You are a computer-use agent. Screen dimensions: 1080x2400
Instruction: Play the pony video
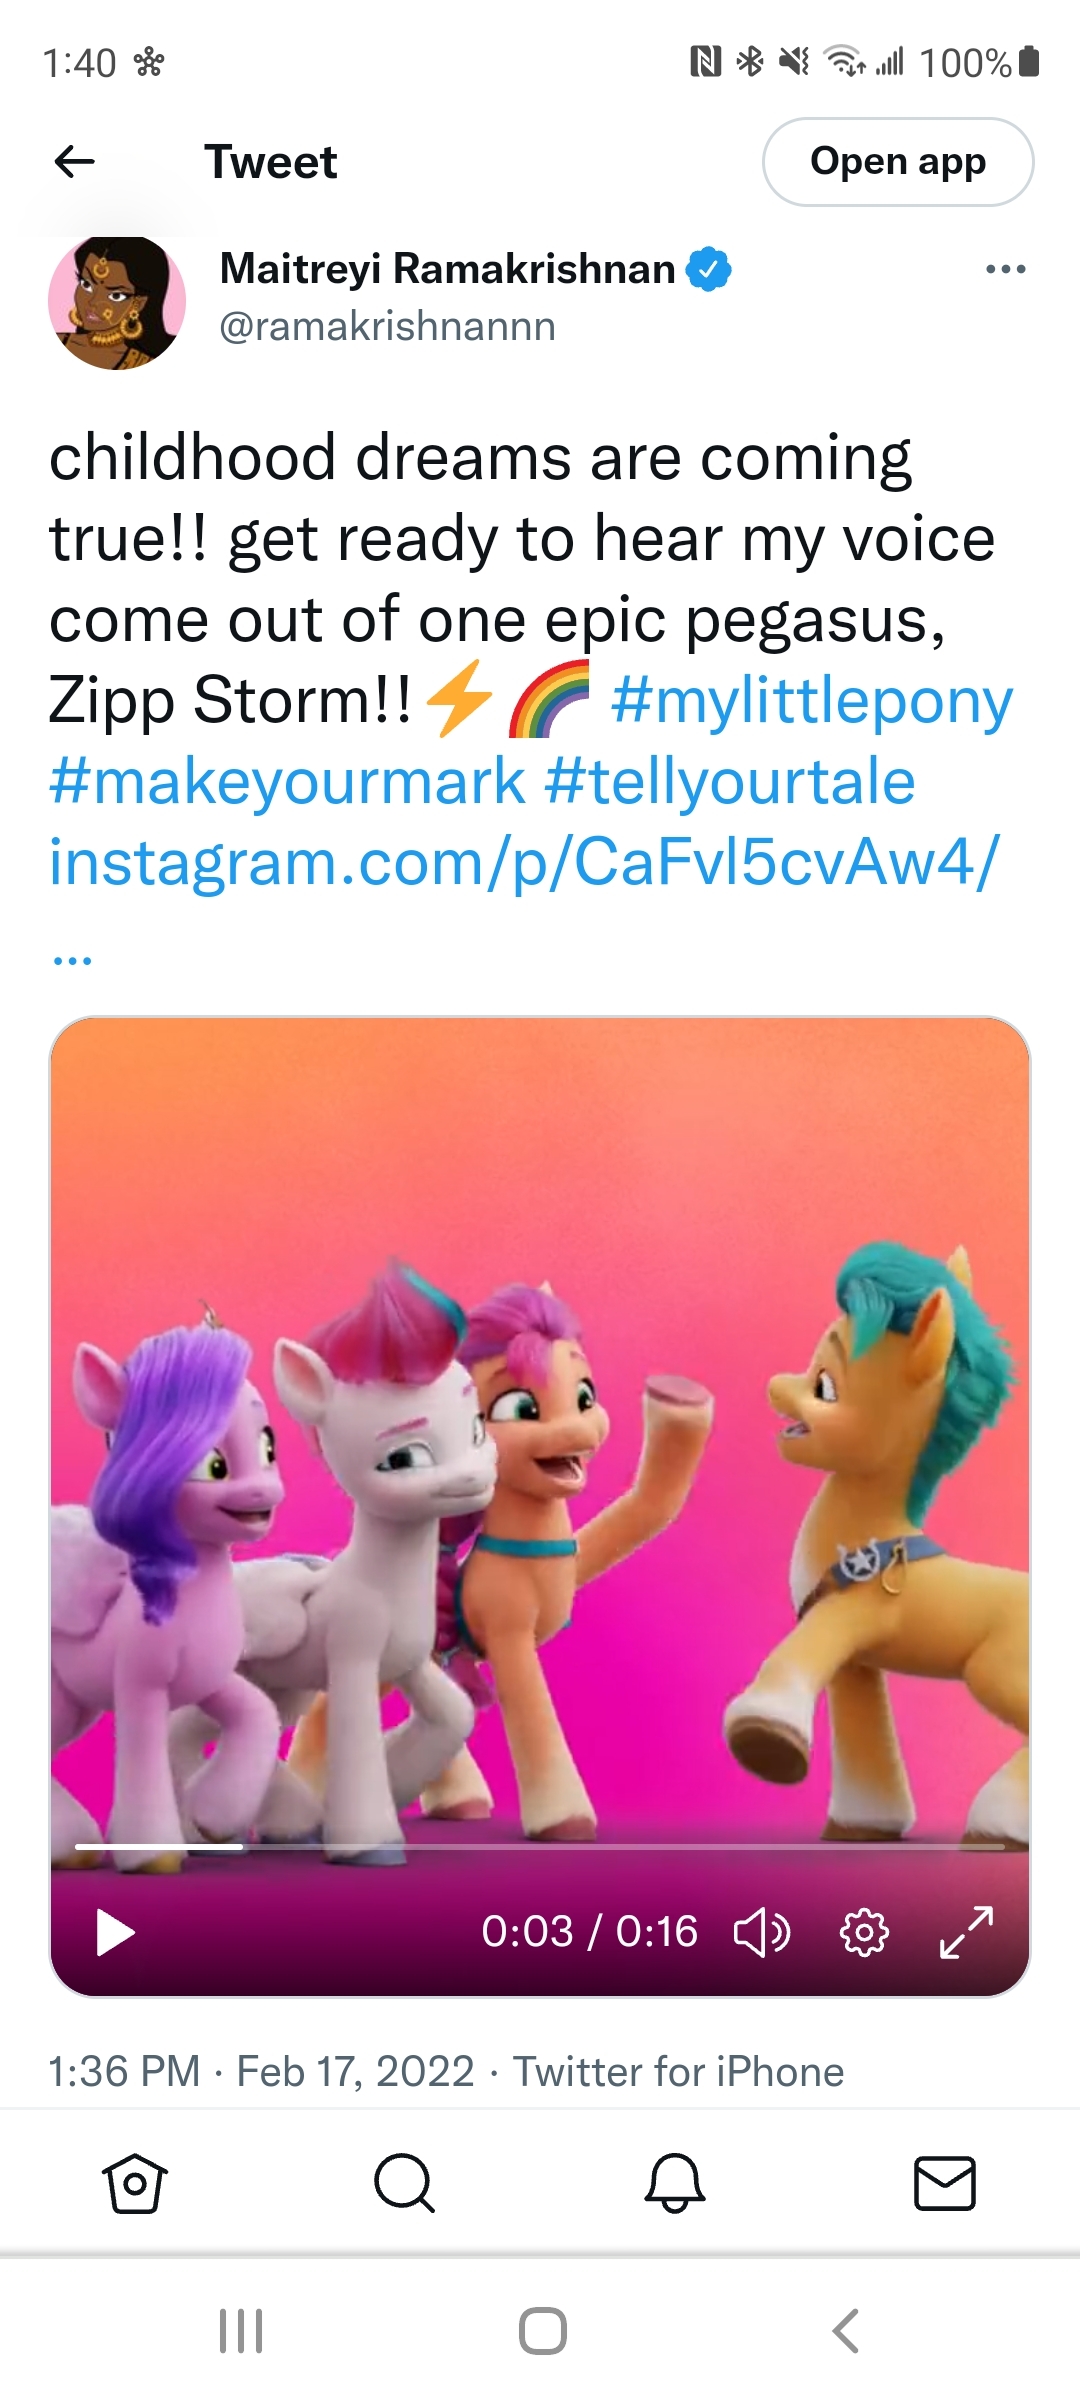tap(115, 1932)
